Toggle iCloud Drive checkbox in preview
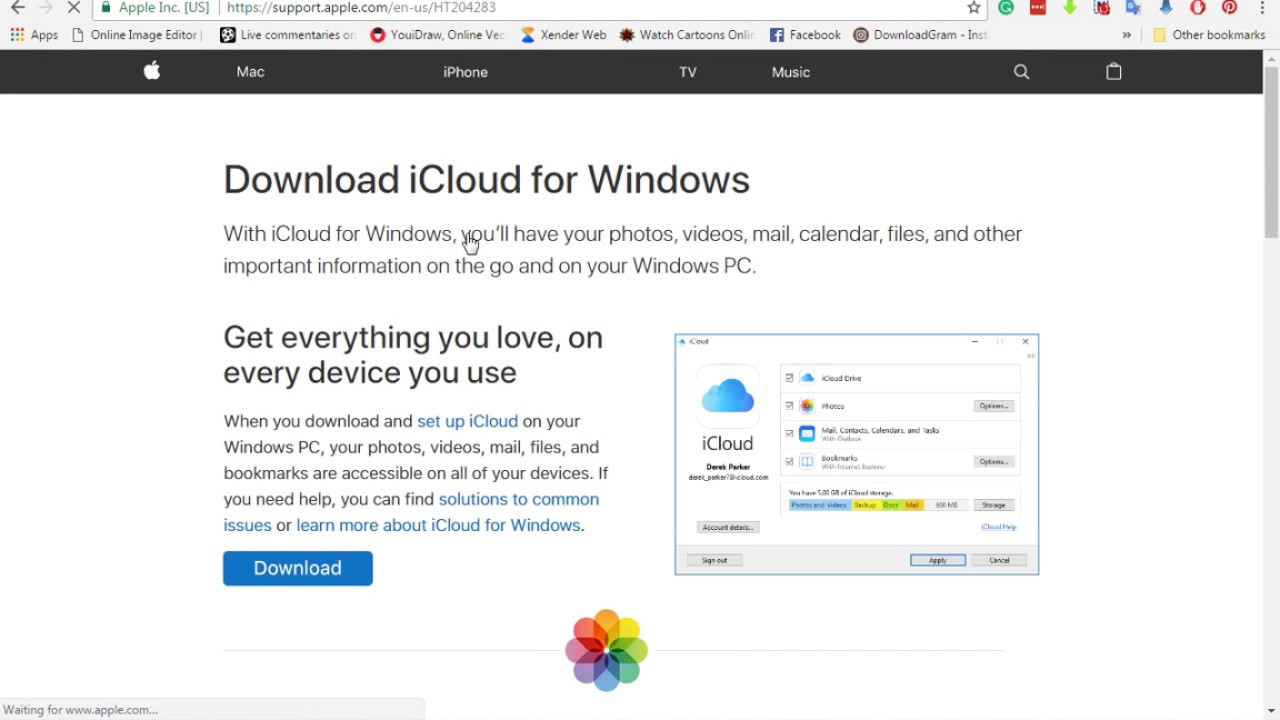The image size is (1280, 720). 790,378
